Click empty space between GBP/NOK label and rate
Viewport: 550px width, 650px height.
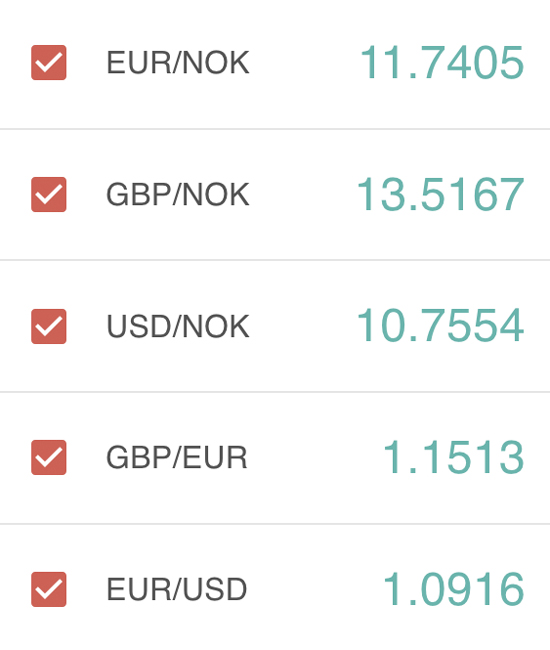click(303, 194)
